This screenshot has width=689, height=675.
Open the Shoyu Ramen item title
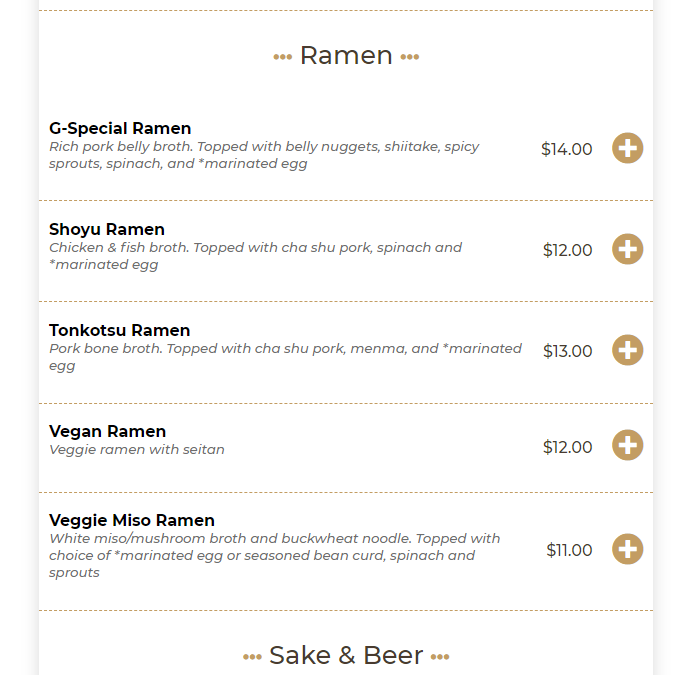107,229
